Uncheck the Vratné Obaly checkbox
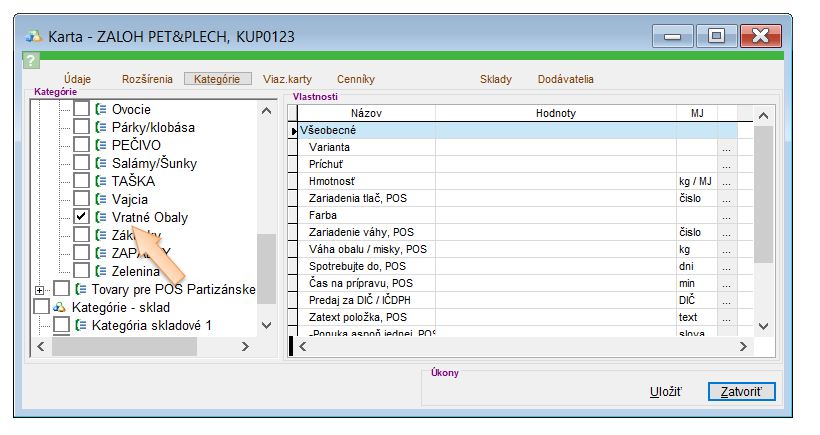This screenshot has height=435, width=820. coord(82,217)
